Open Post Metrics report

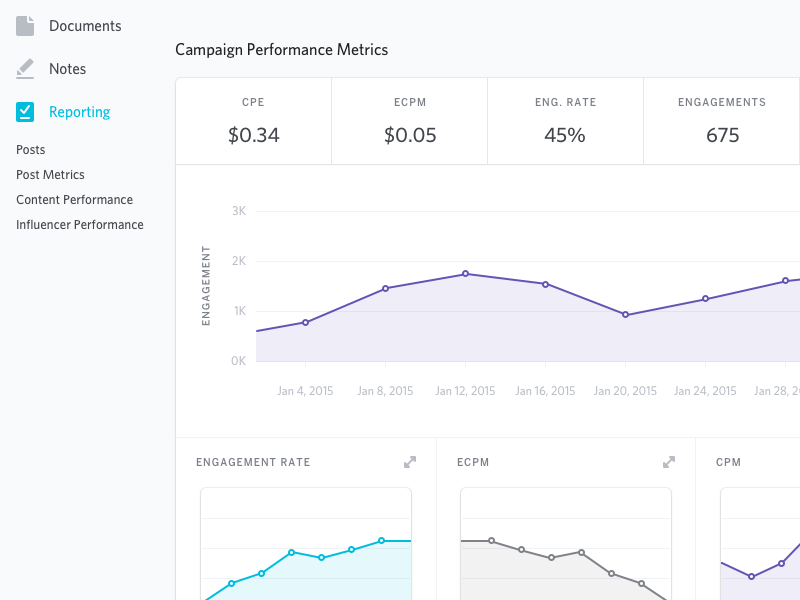pos(50,175)
